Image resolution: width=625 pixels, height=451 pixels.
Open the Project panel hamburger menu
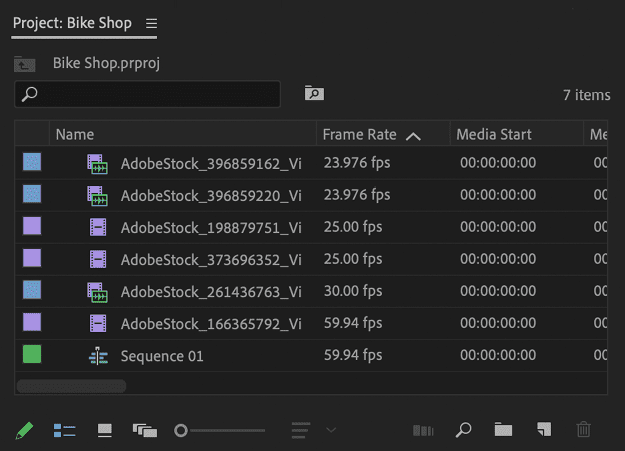point(151,24)
